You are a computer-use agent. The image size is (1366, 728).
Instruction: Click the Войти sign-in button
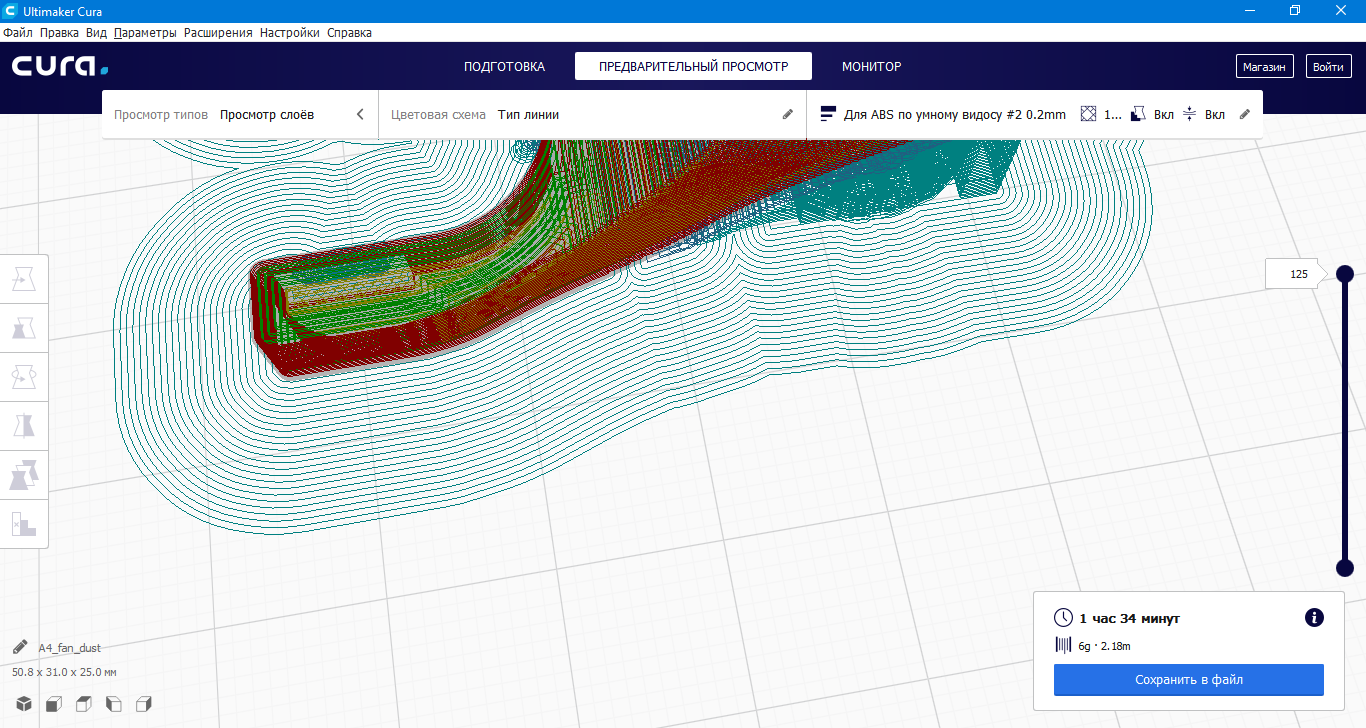click(x=1328, y=67)
